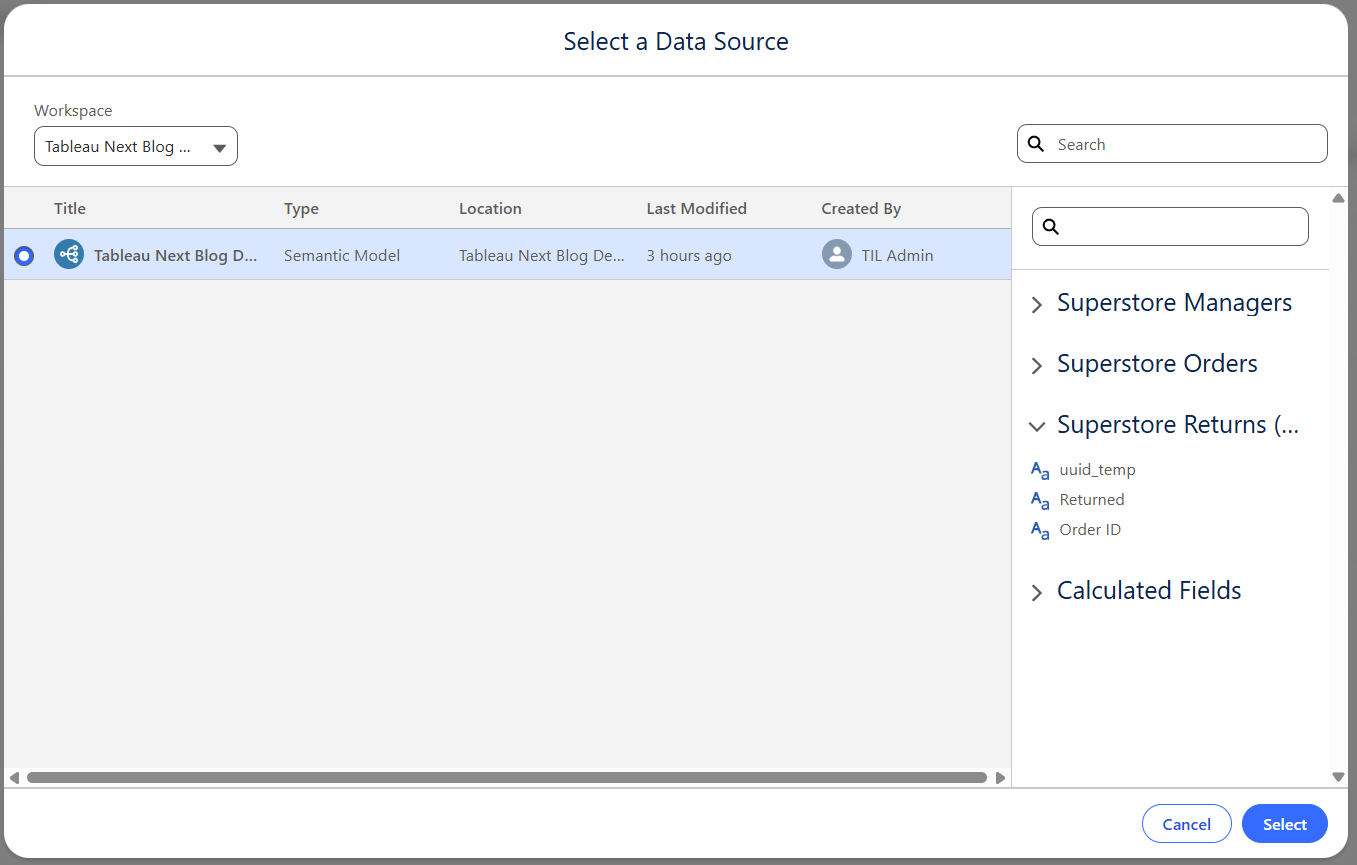Click the text type icon beside uuid_temp
Viewport: 1357px width, 865px height.
(1040, 470)
